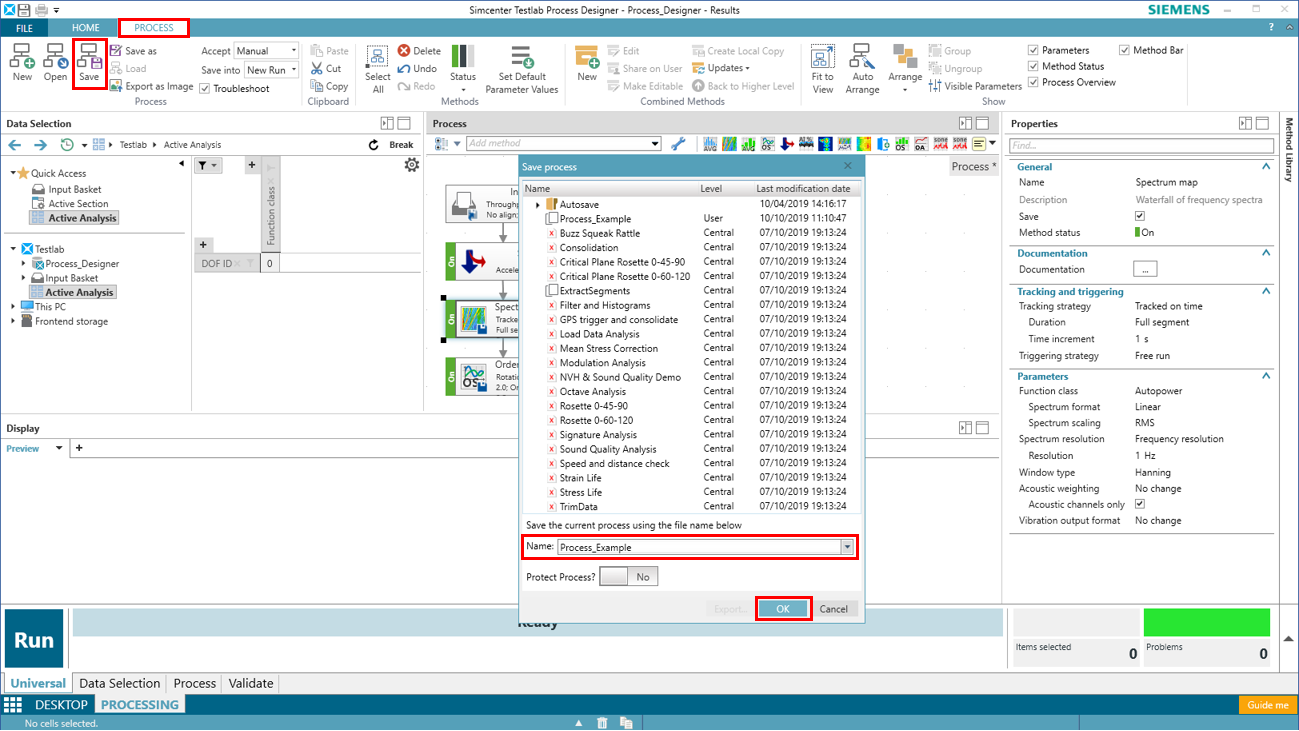
Task: Open the Name combo box dropdown arrow
Action: coord(847,547)
